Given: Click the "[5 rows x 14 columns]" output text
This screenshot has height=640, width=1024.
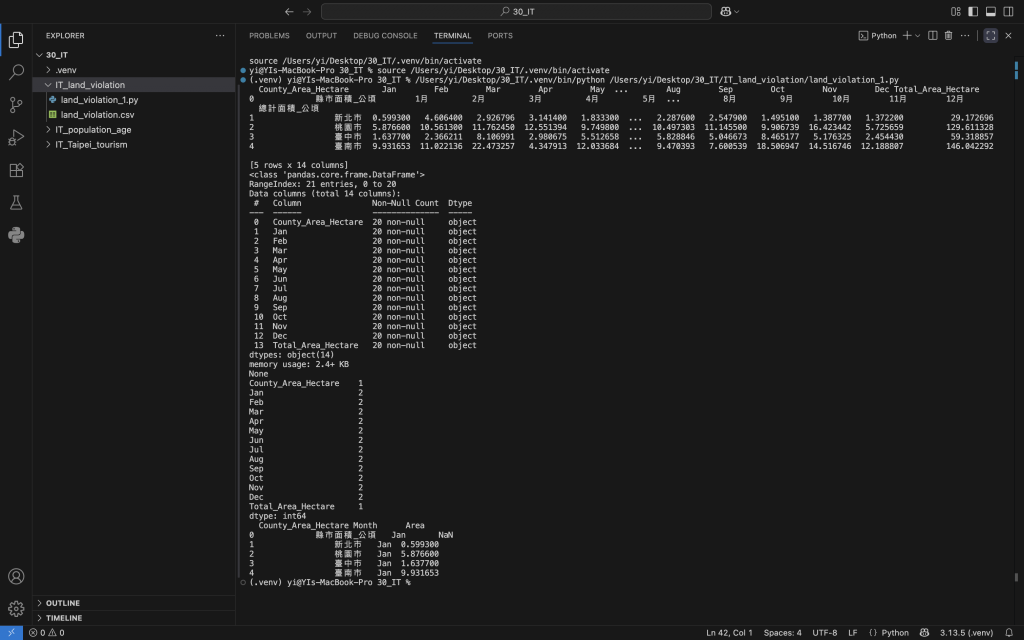Looking at the screenshot, I should [298, 165].
